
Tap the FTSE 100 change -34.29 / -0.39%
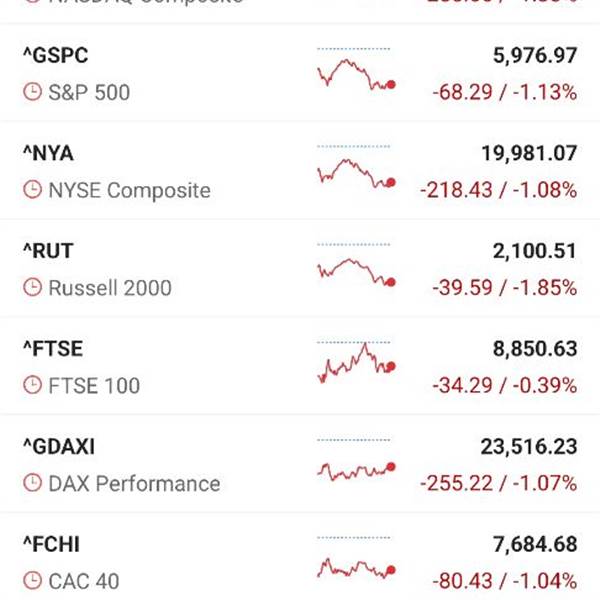pos(505,385)
